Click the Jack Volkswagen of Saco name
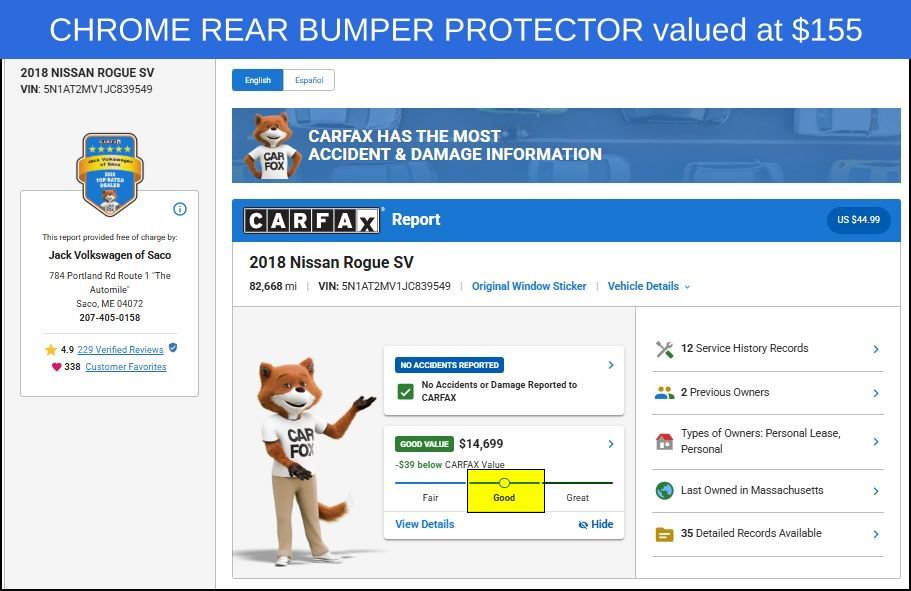 coord(110,255)
